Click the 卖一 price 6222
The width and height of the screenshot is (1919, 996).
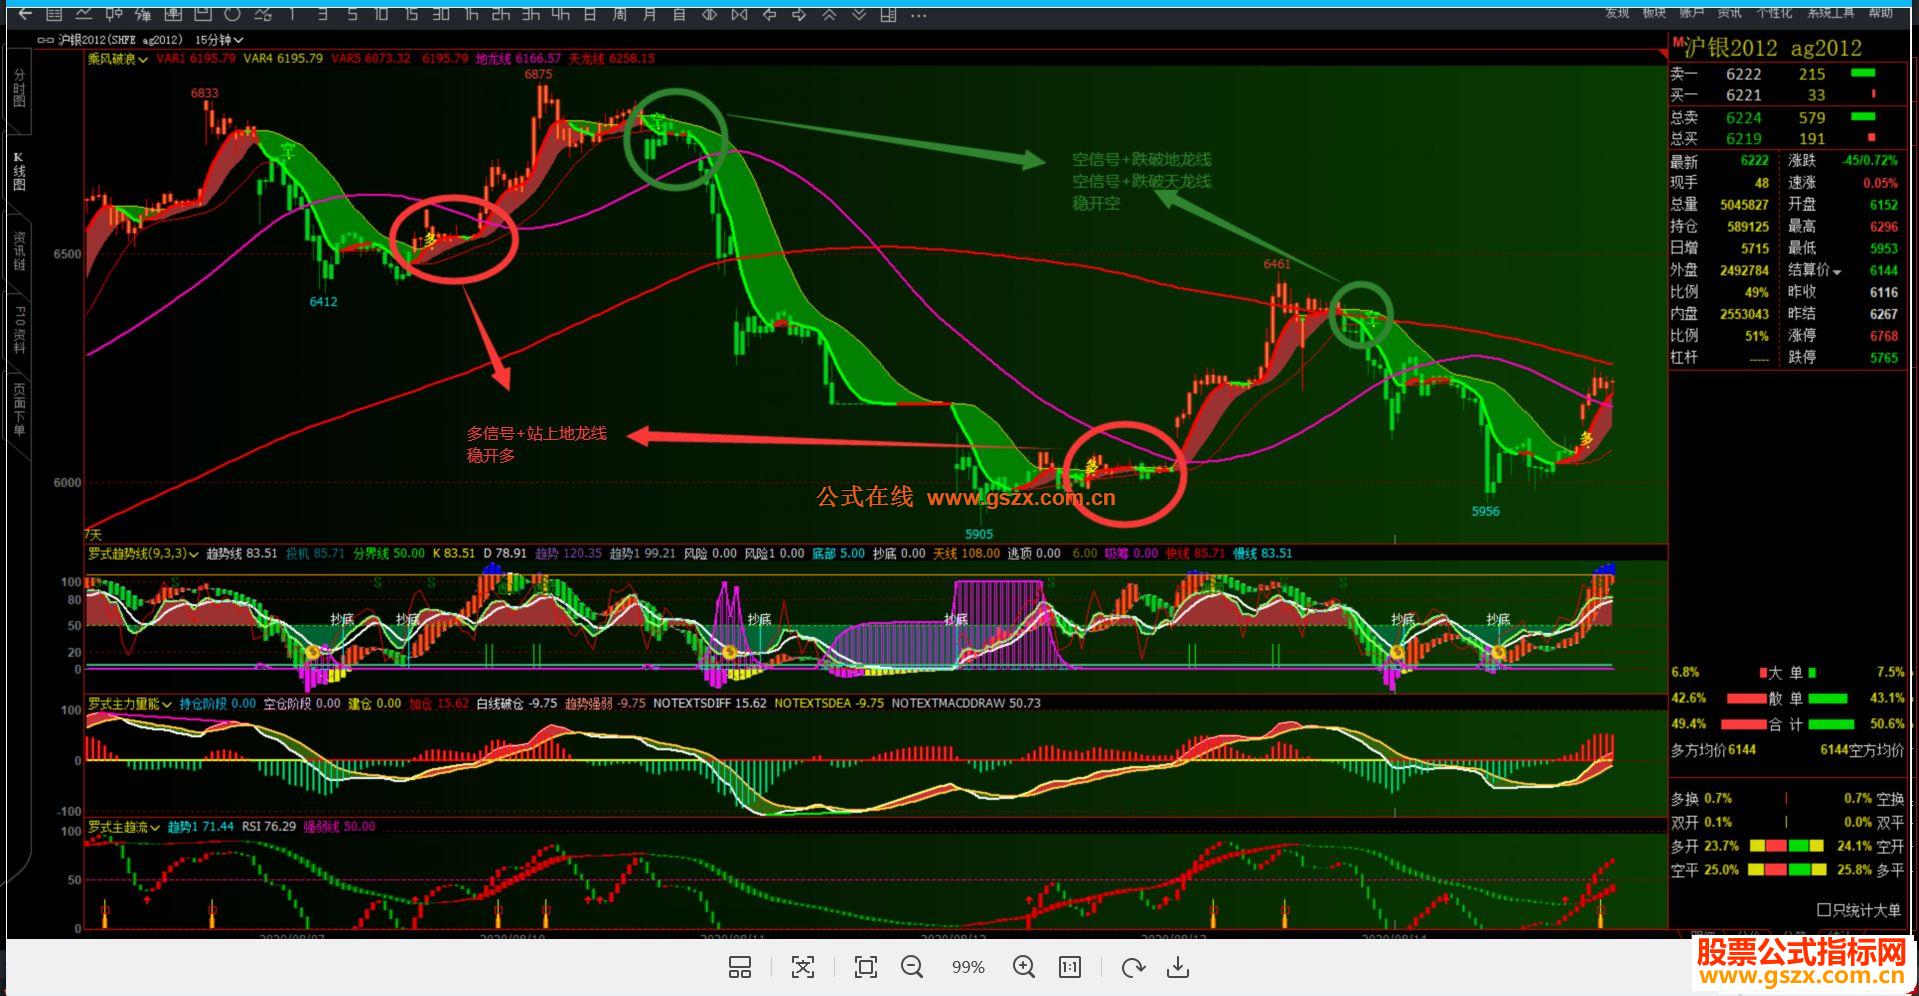coord(1743,74)
